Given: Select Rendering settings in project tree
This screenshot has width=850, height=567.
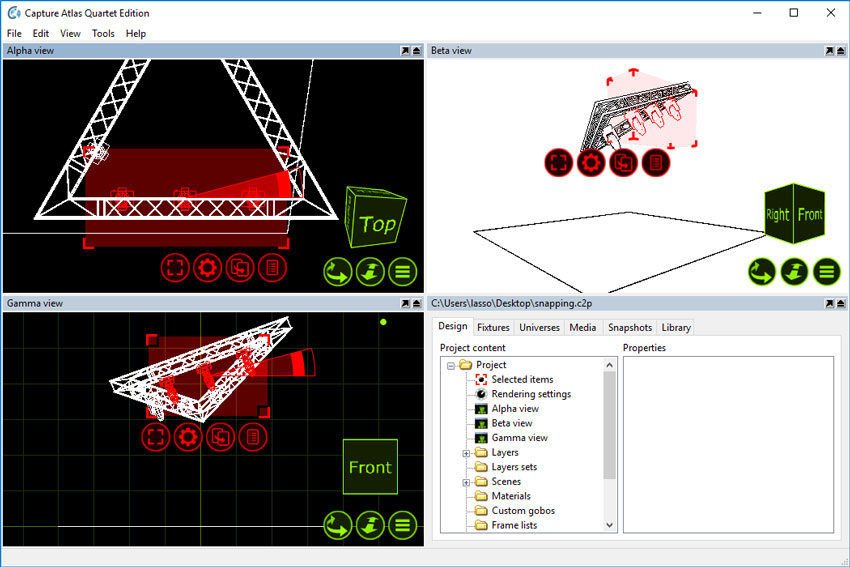Looking at the screenshot, I should click(x=531, y=394).
